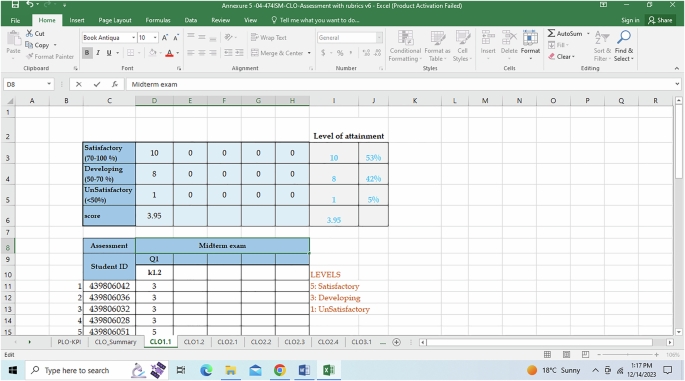The image size is (685, 381).
Task: Click the Orientation text-angle icon
Action: [x=228, y=38]
